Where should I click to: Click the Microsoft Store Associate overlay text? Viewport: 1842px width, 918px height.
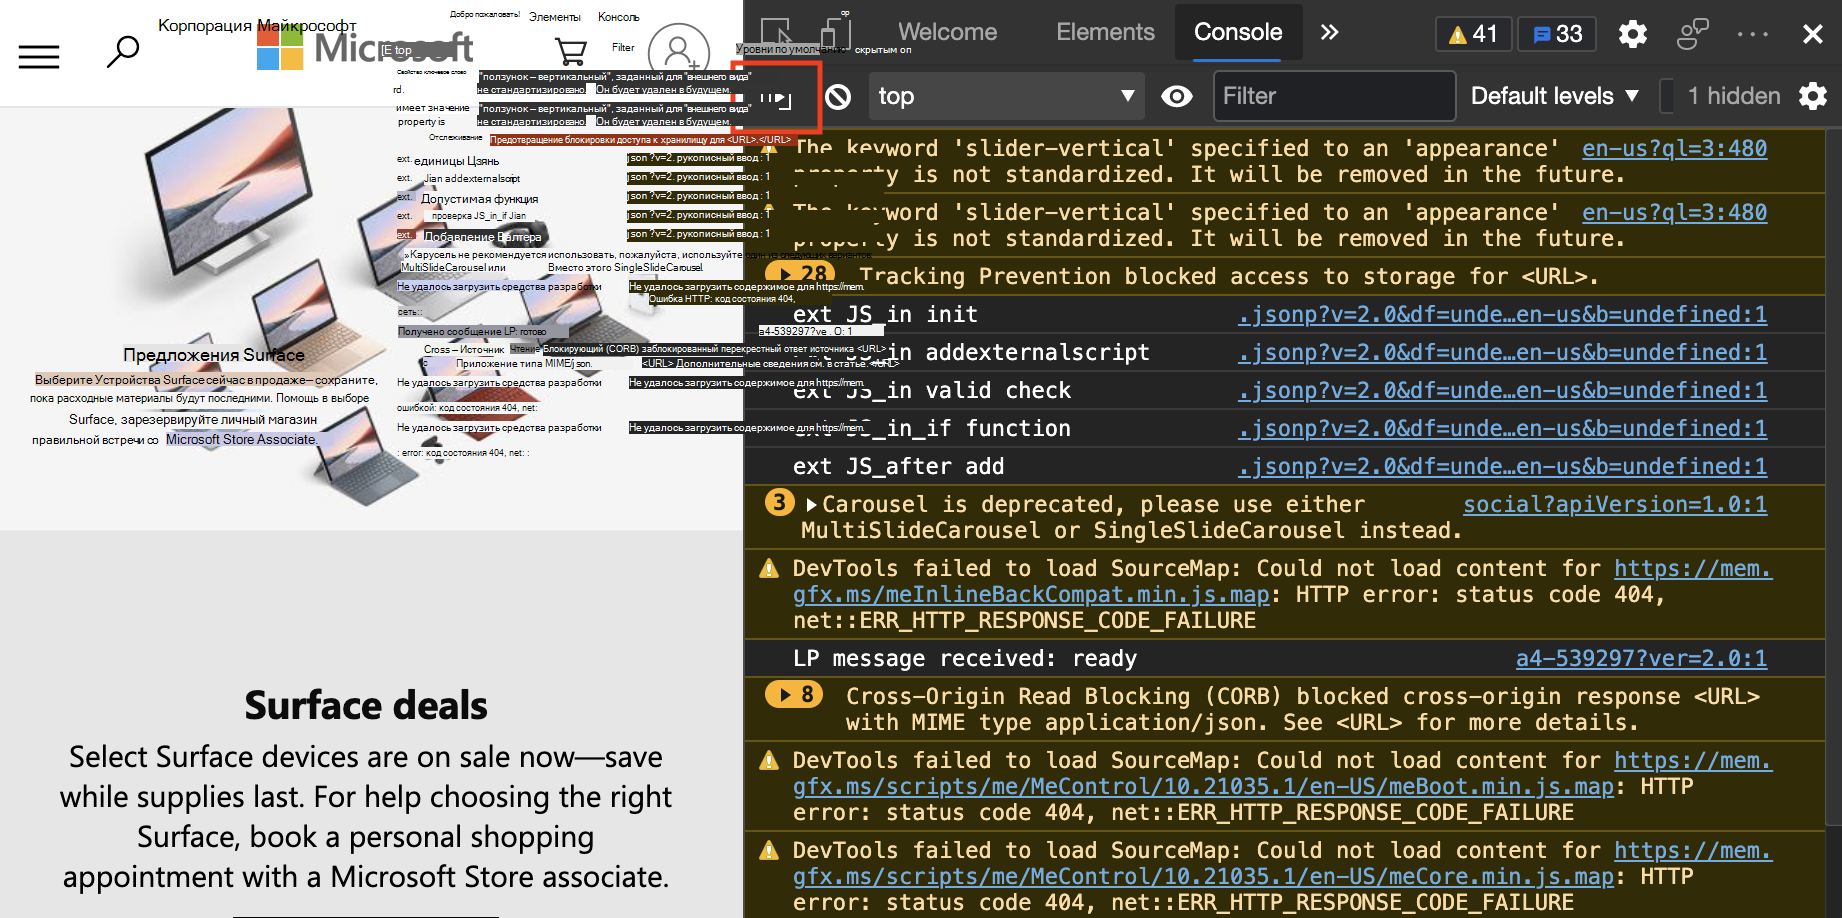pos(241,439)
